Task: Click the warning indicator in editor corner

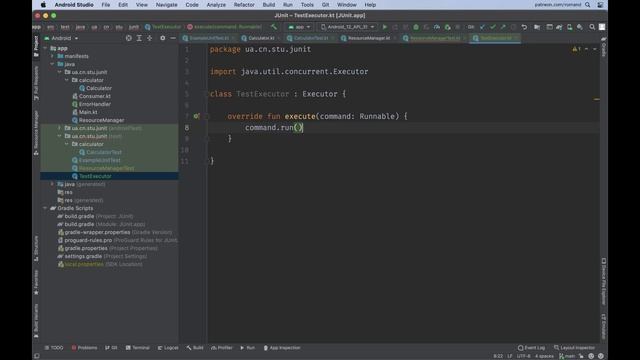Action: tap(577, 49)
